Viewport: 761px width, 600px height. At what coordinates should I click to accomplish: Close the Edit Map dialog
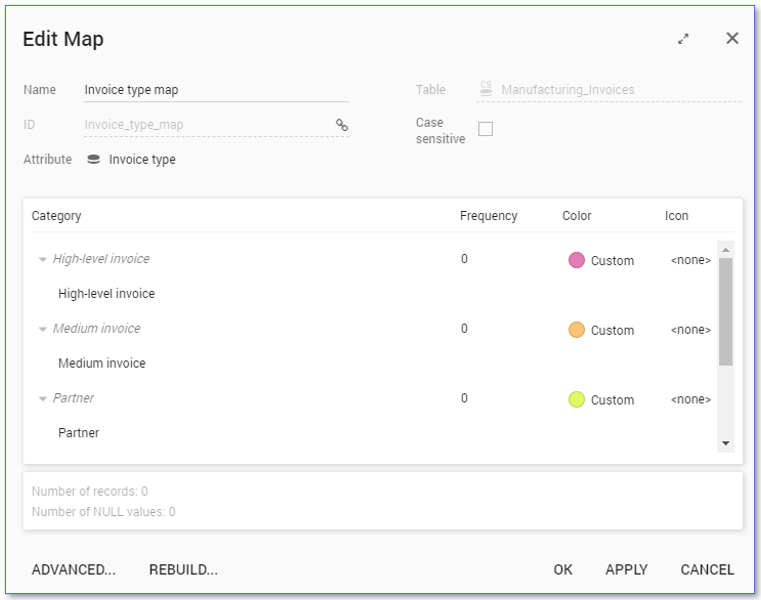click(732, 38)
